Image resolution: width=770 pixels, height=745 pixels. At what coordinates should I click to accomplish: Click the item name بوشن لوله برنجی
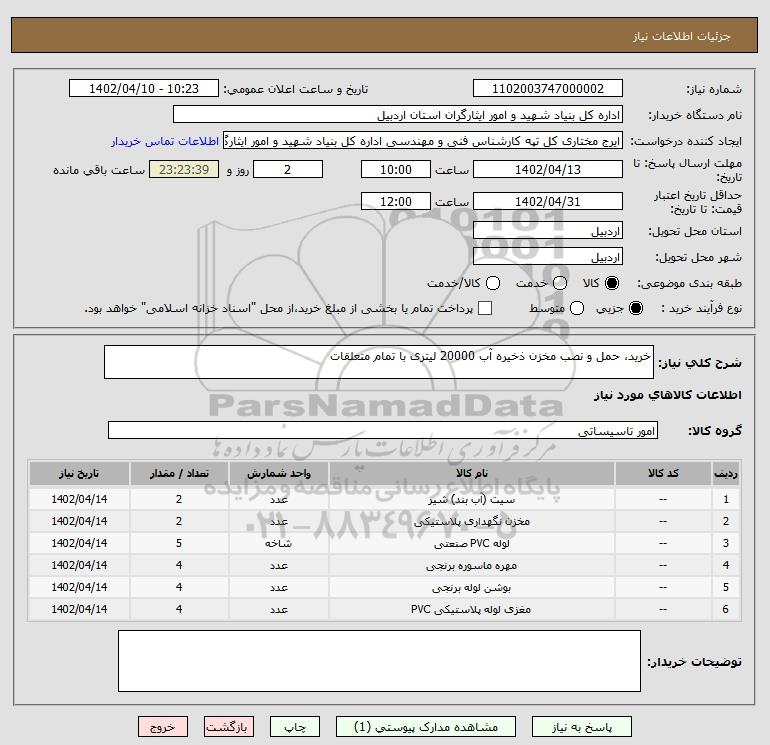coord(471,587)
